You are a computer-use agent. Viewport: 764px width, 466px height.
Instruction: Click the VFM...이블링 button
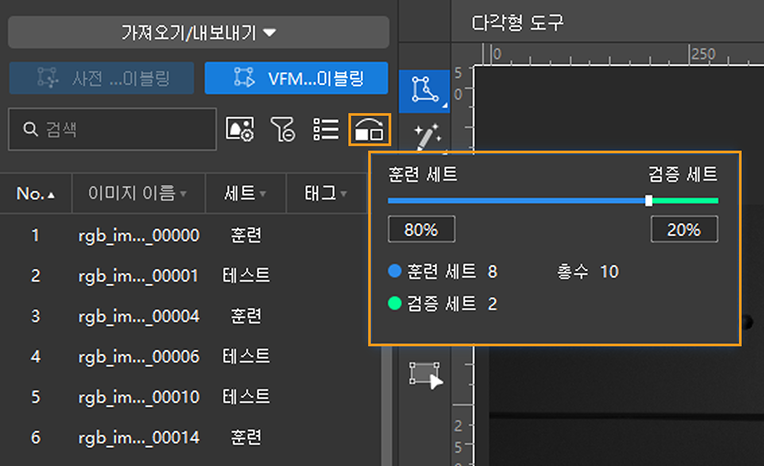(x=296, y=78)
